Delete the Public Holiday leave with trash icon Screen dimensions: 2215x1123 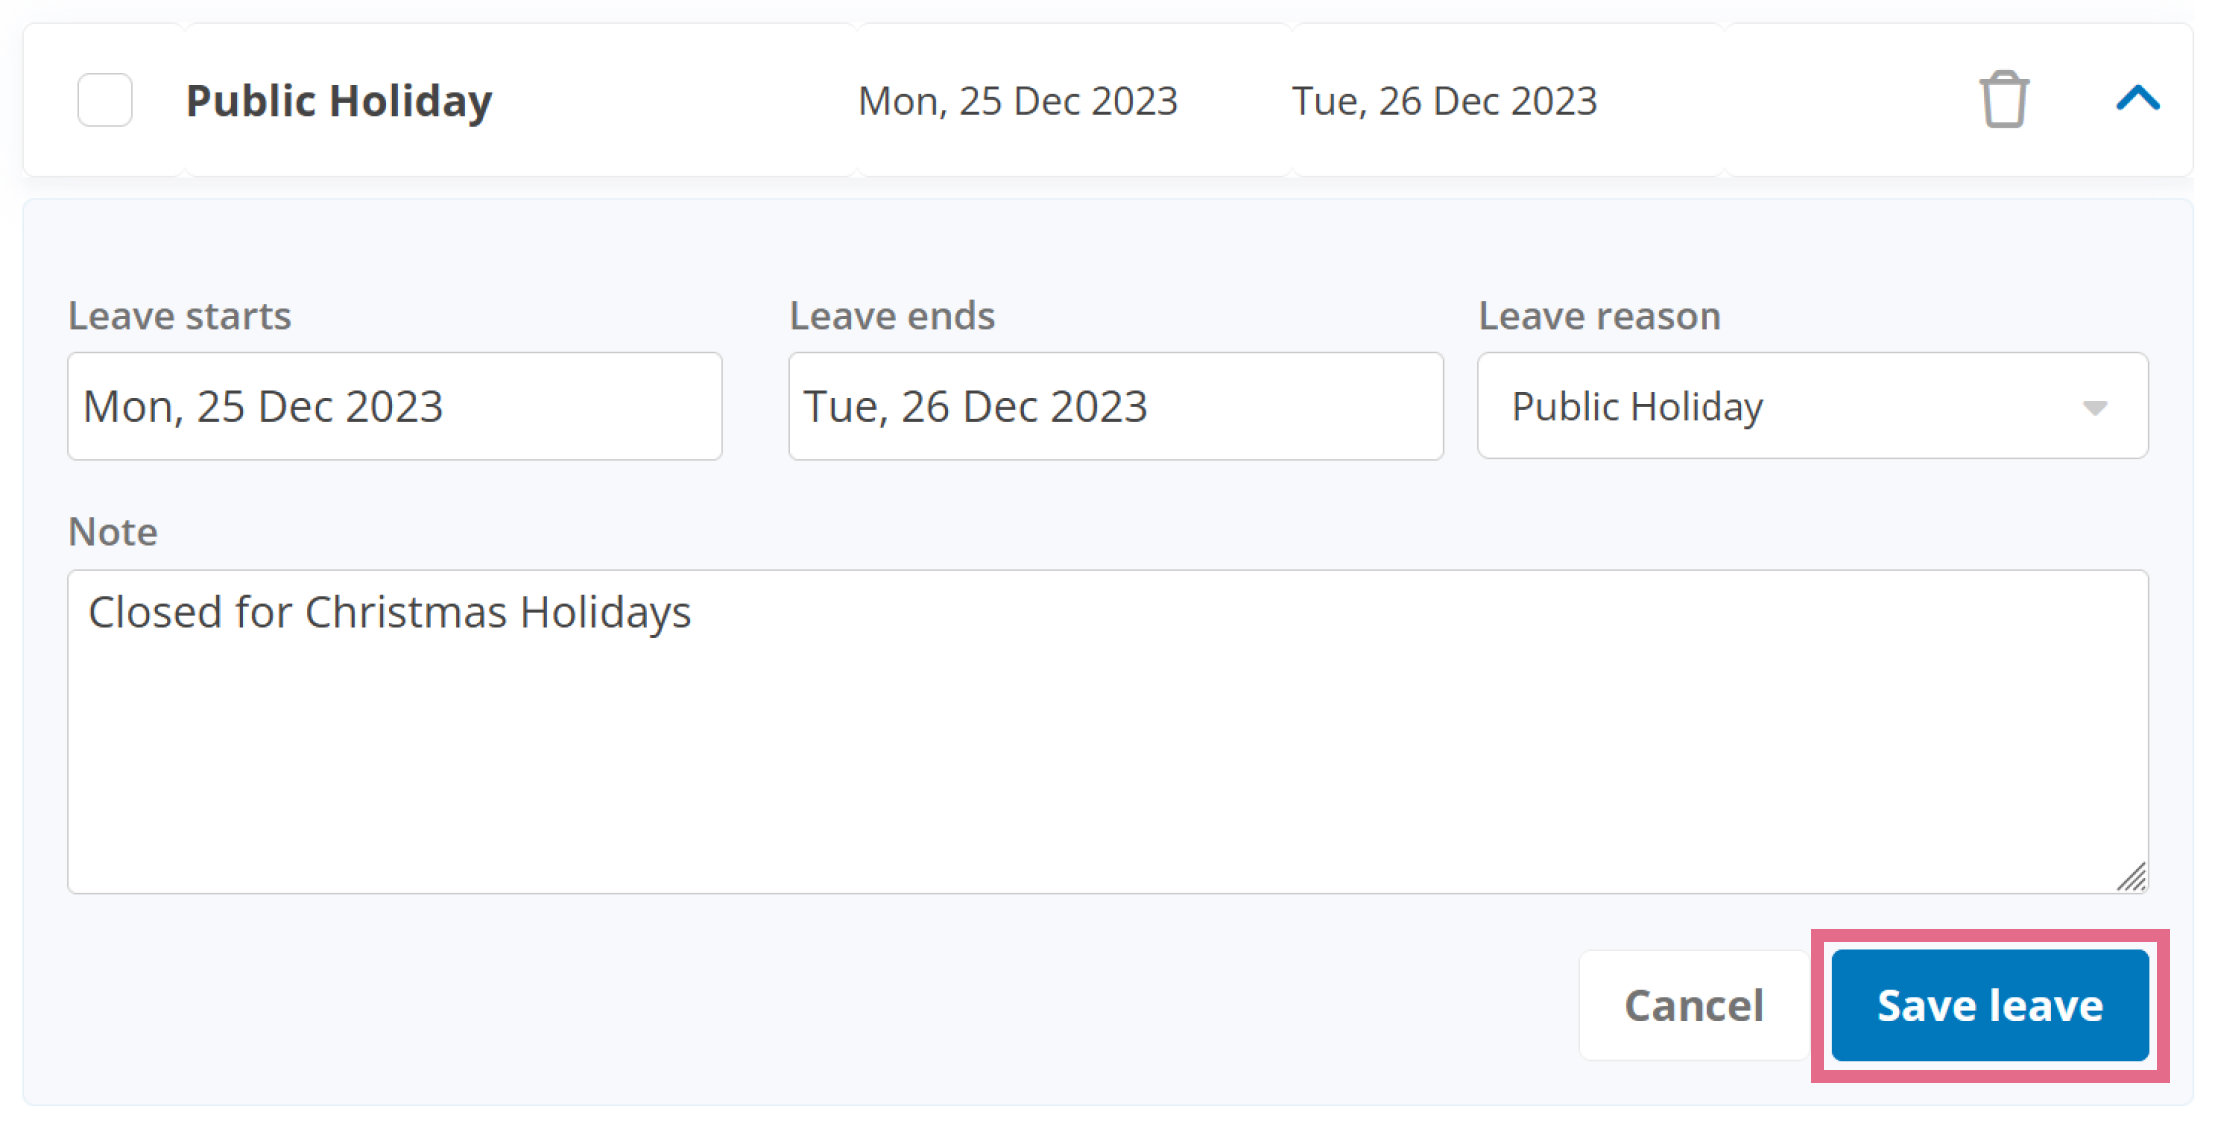pos(2003,99)
